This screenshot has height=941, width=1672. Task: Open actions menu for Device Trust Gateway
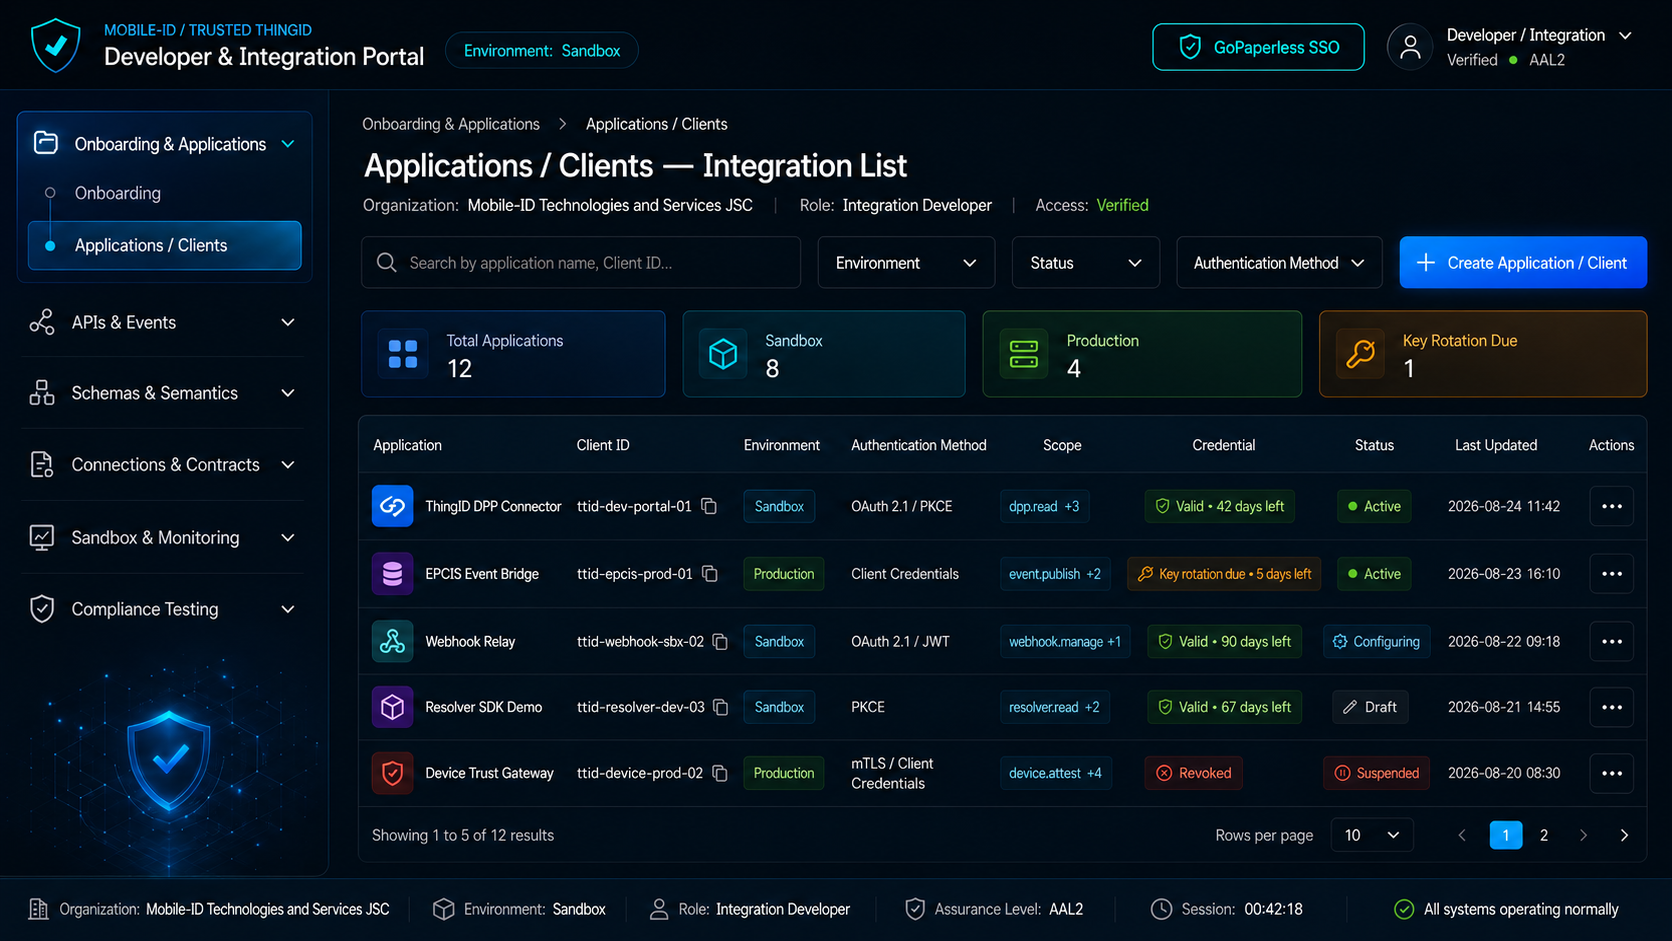(1611, 773)
